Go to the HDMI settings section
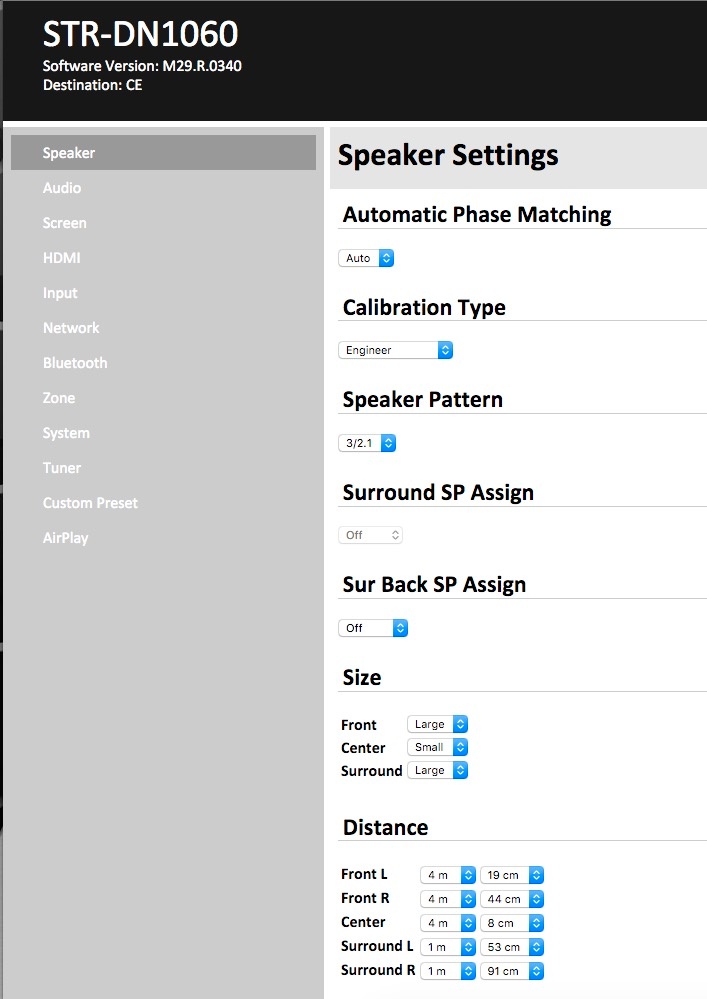Viewport: 707px width, 999px height. pos(61,258)
